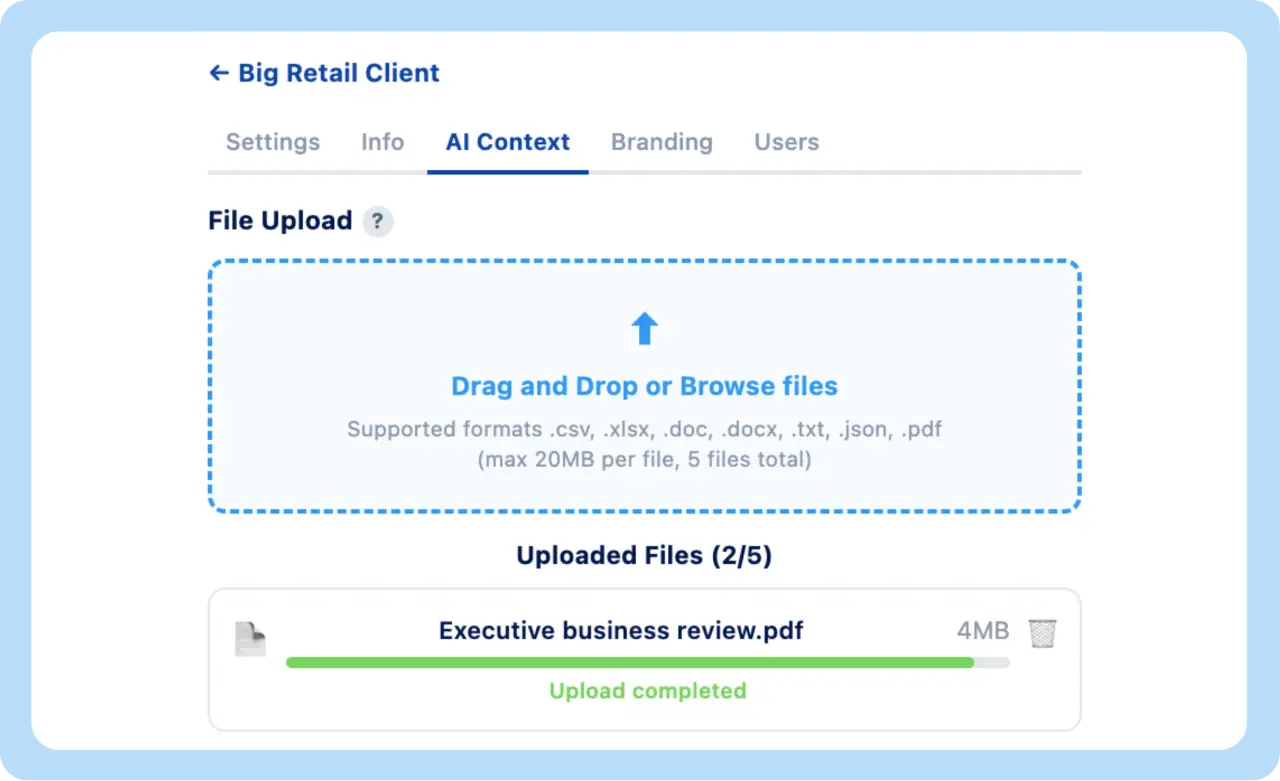Open the Big Retail Client title link
This screenshot has width=1280, height=781.
(339, 73)
